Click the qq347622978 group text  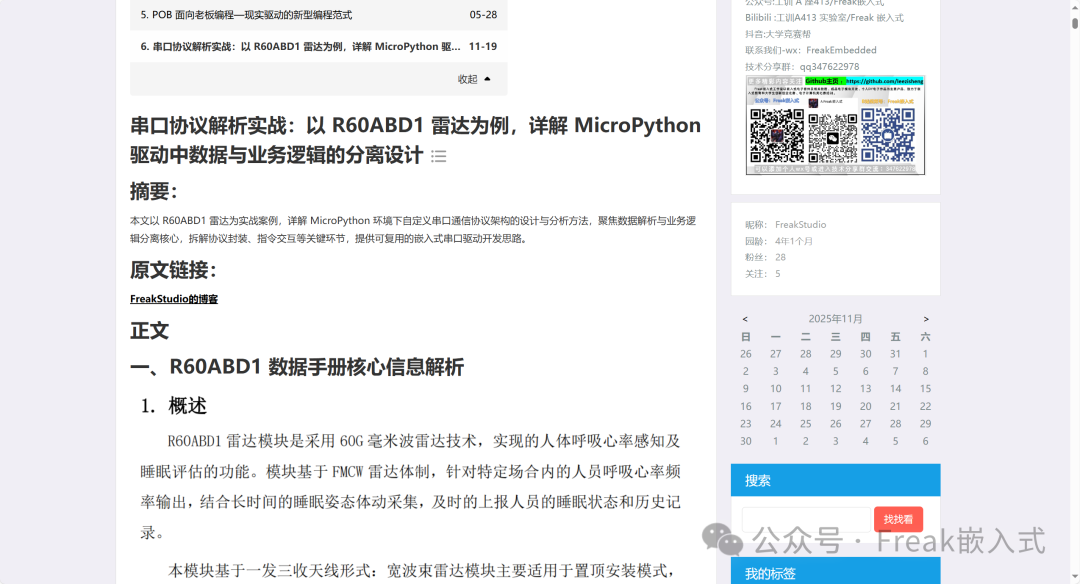click(x=829, y=67)
